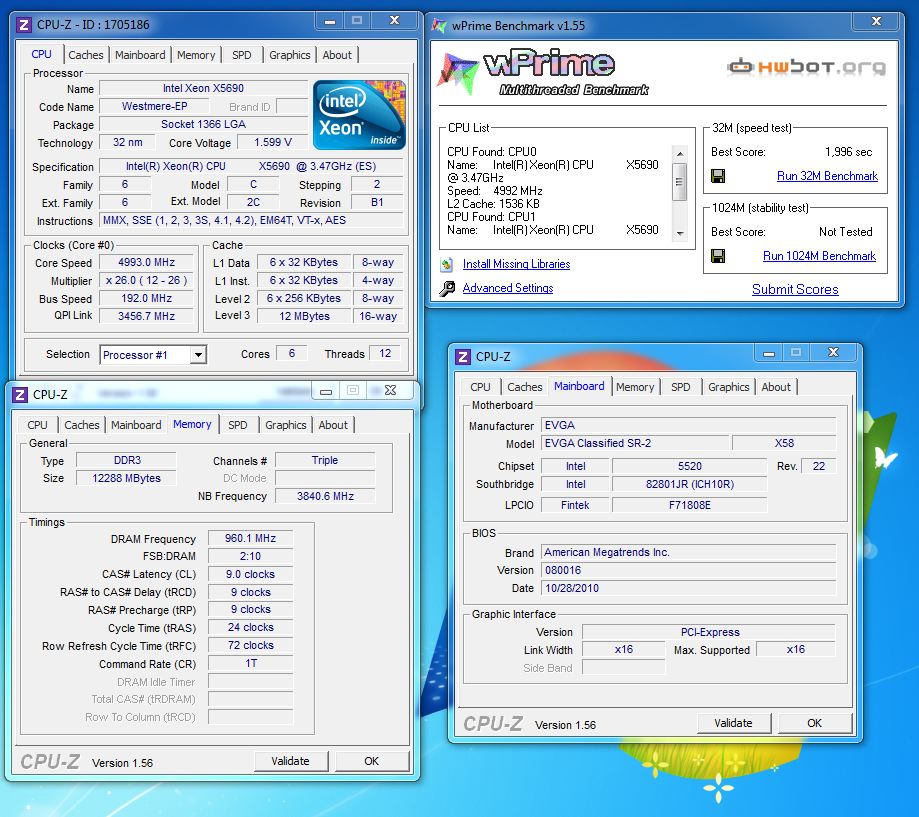The width and height of the screenshot is (919, 817).
Task: Click the NB Frequency 3840.6 MHz value
Action: click(x=325, y=496)
